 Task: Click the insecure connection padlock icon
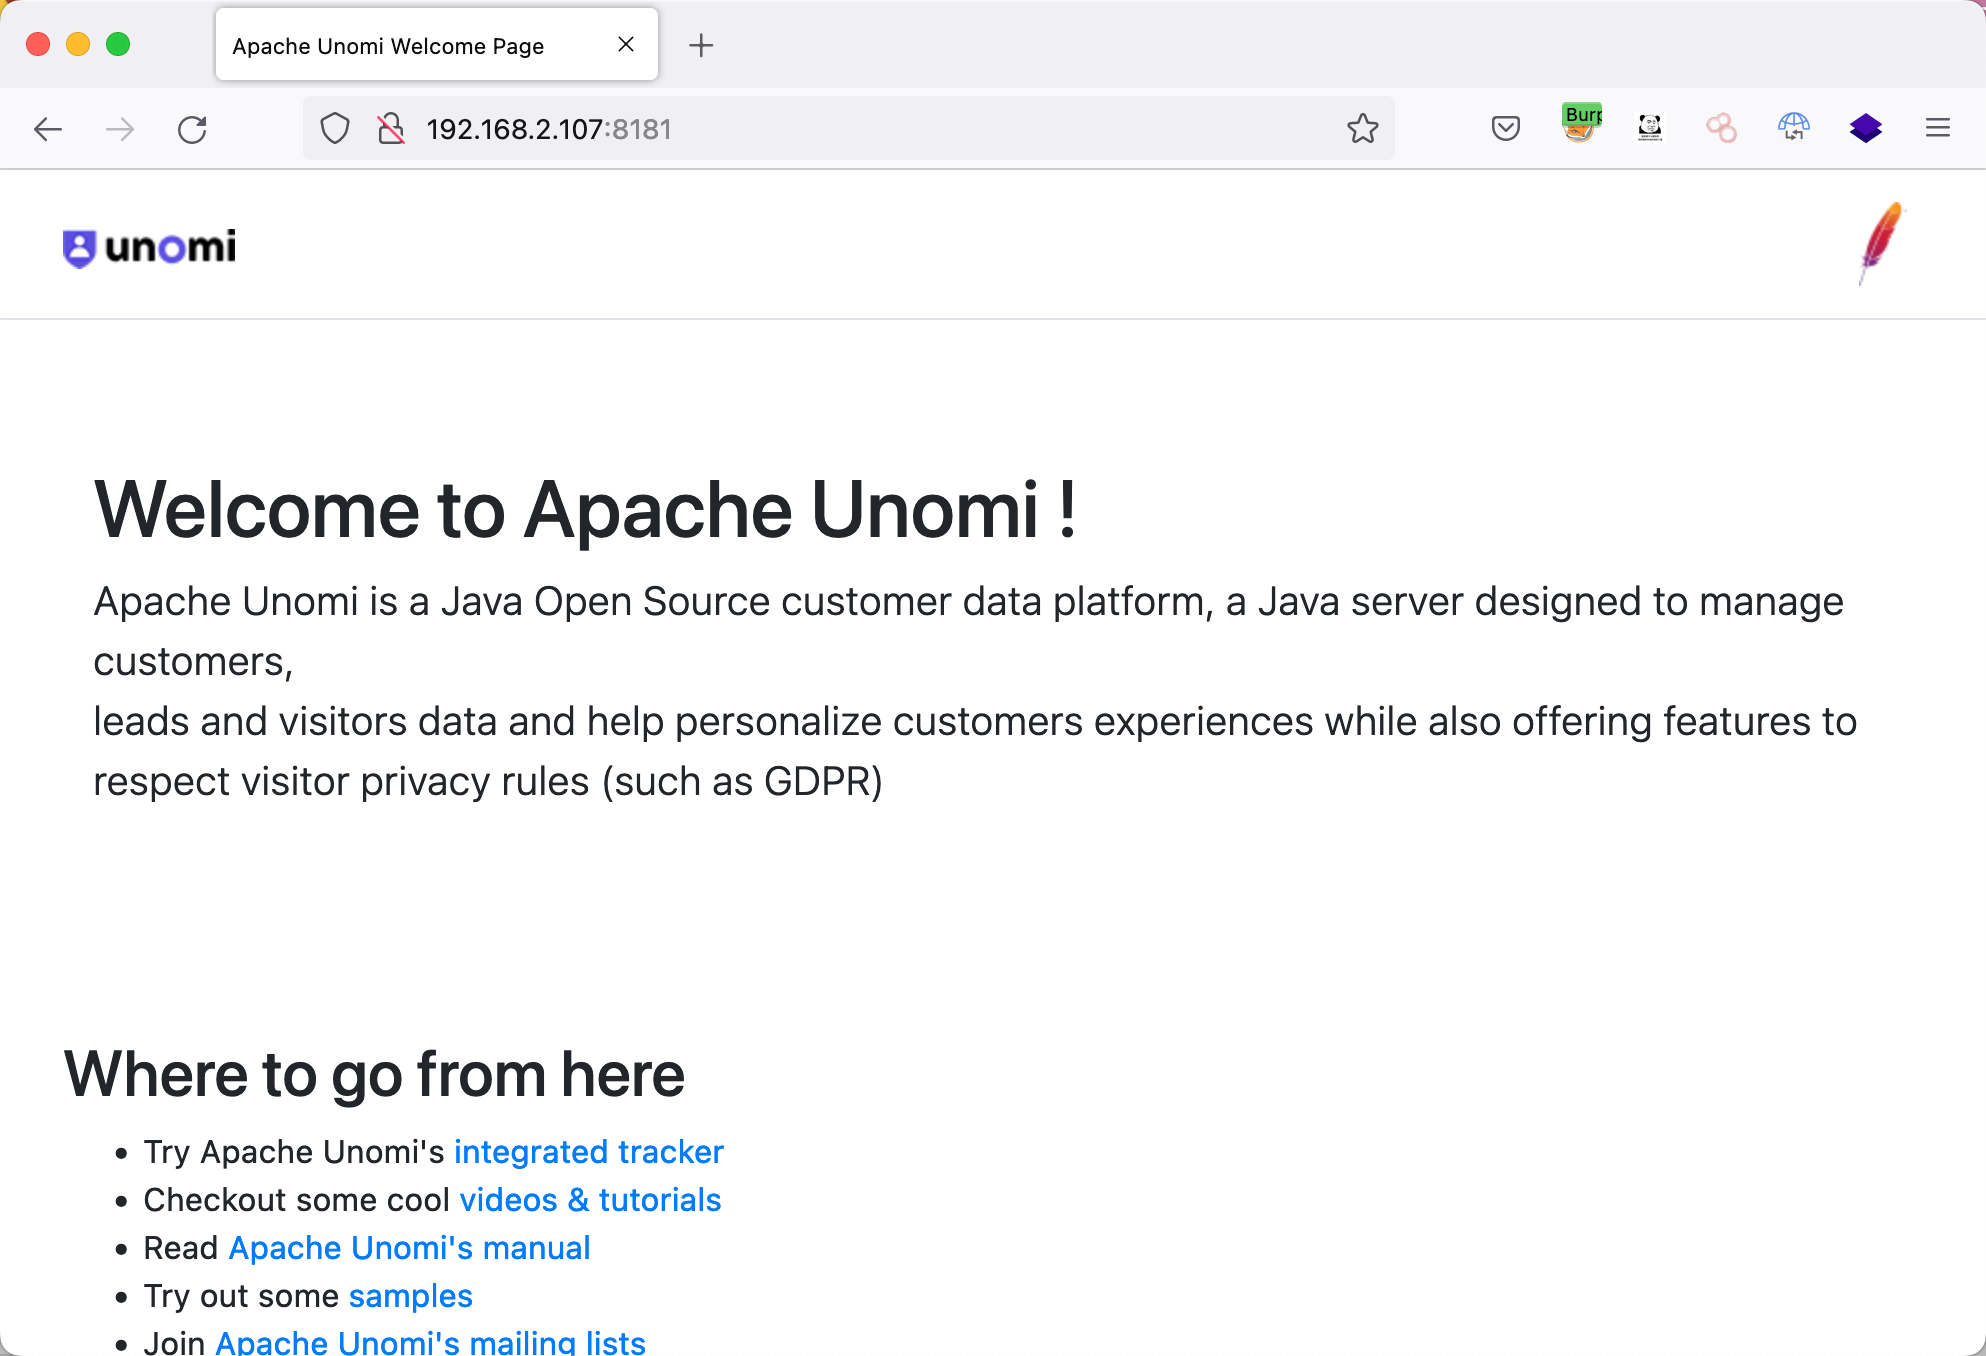tap(391, 129)
